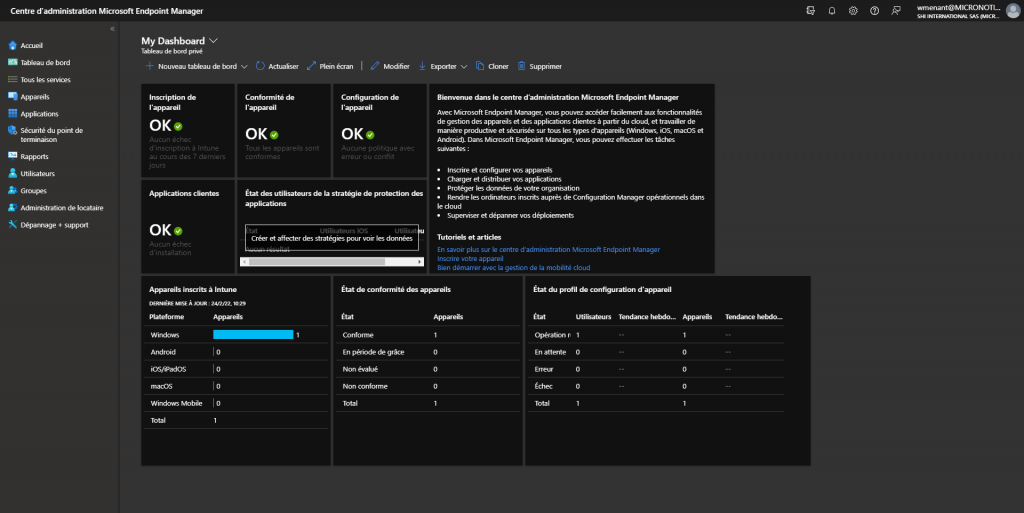Collapse the left navigation sidebar

[112, 29]
